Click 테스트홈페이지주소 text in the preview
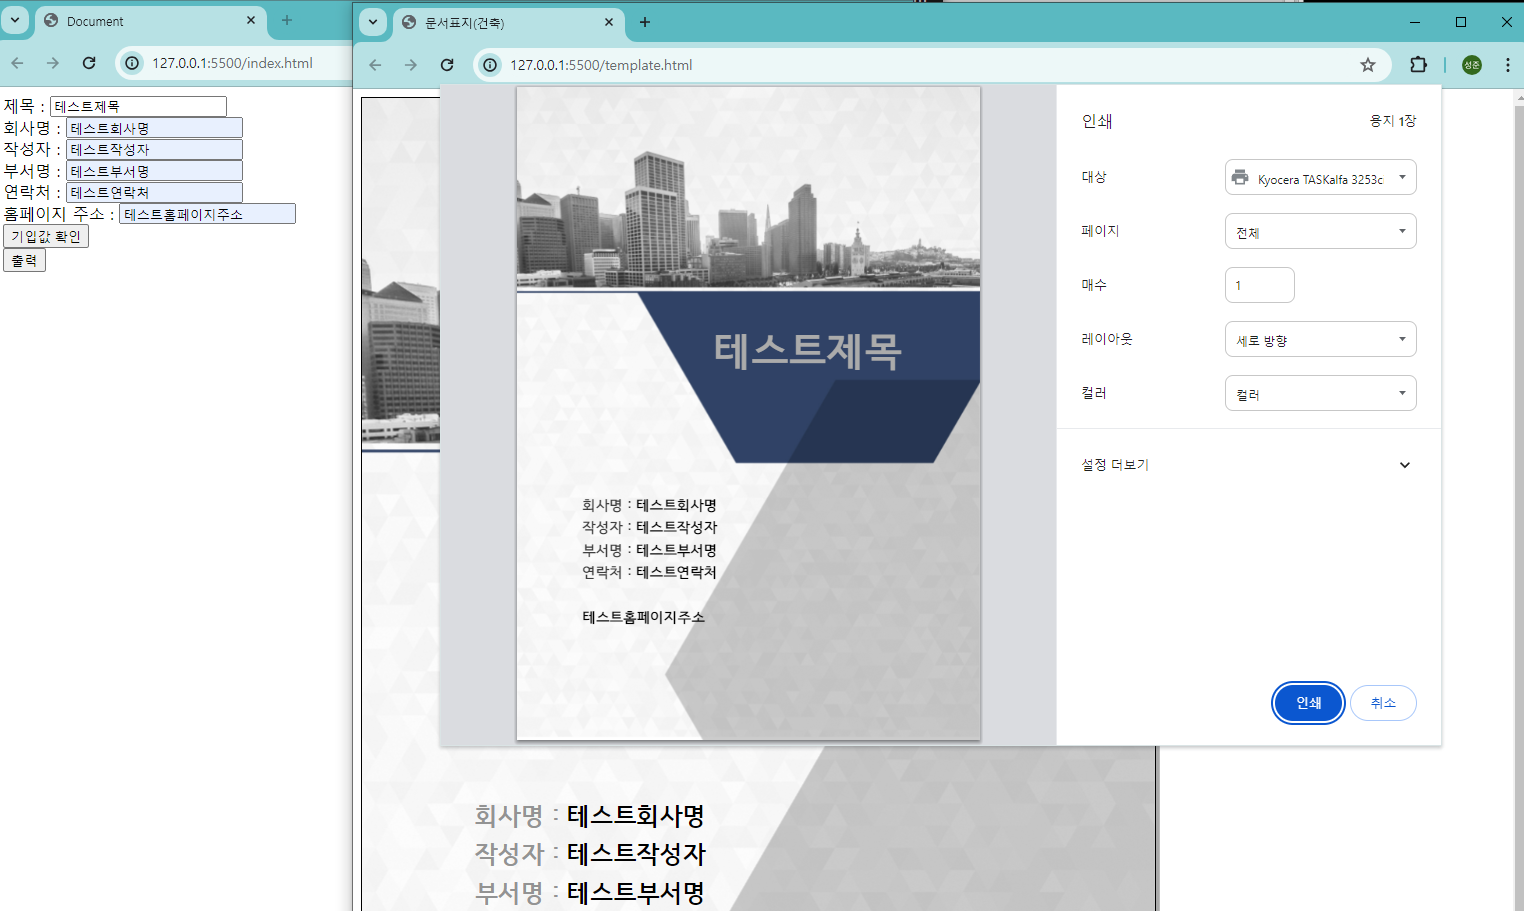Image resolution: width=1524 pixels, height=911 pixels. [x=644, y=617]
